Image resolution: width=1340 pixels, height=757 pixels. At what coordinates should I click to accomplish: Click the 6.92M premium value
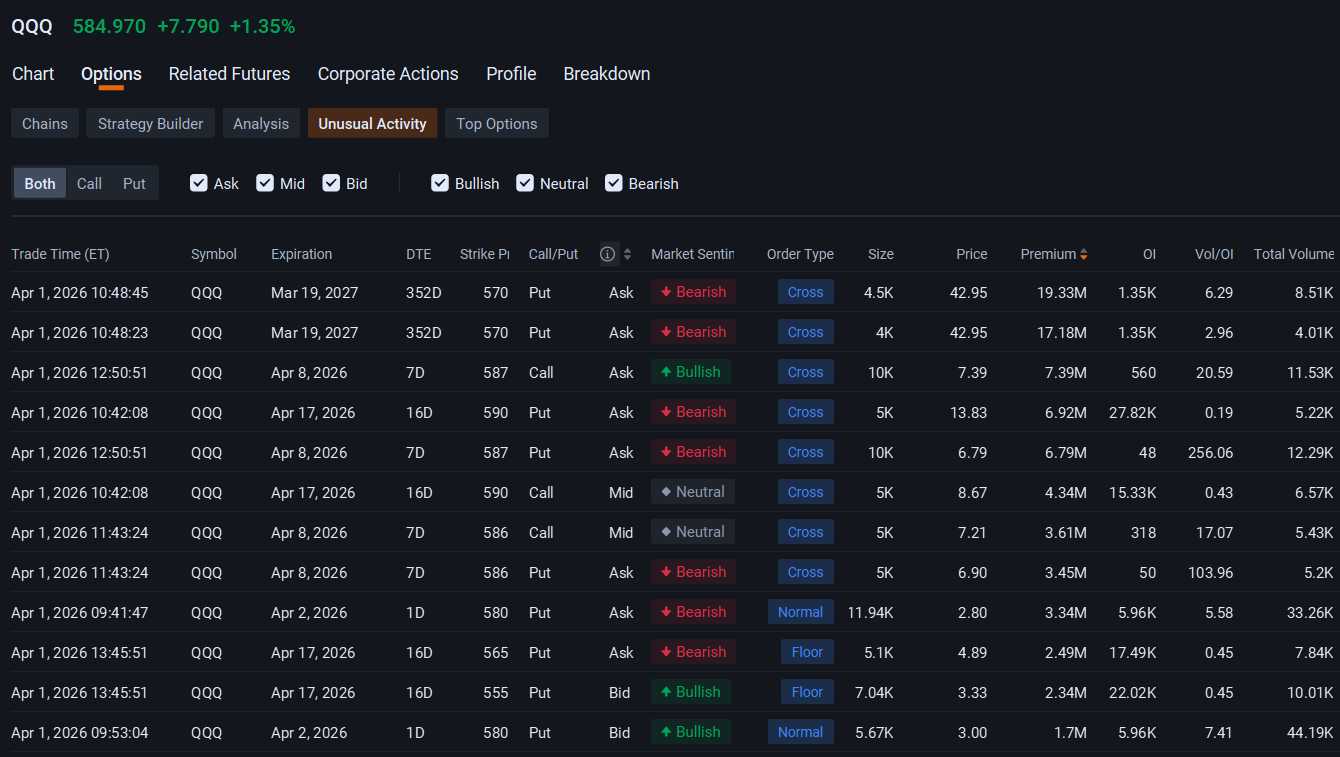1066,412
